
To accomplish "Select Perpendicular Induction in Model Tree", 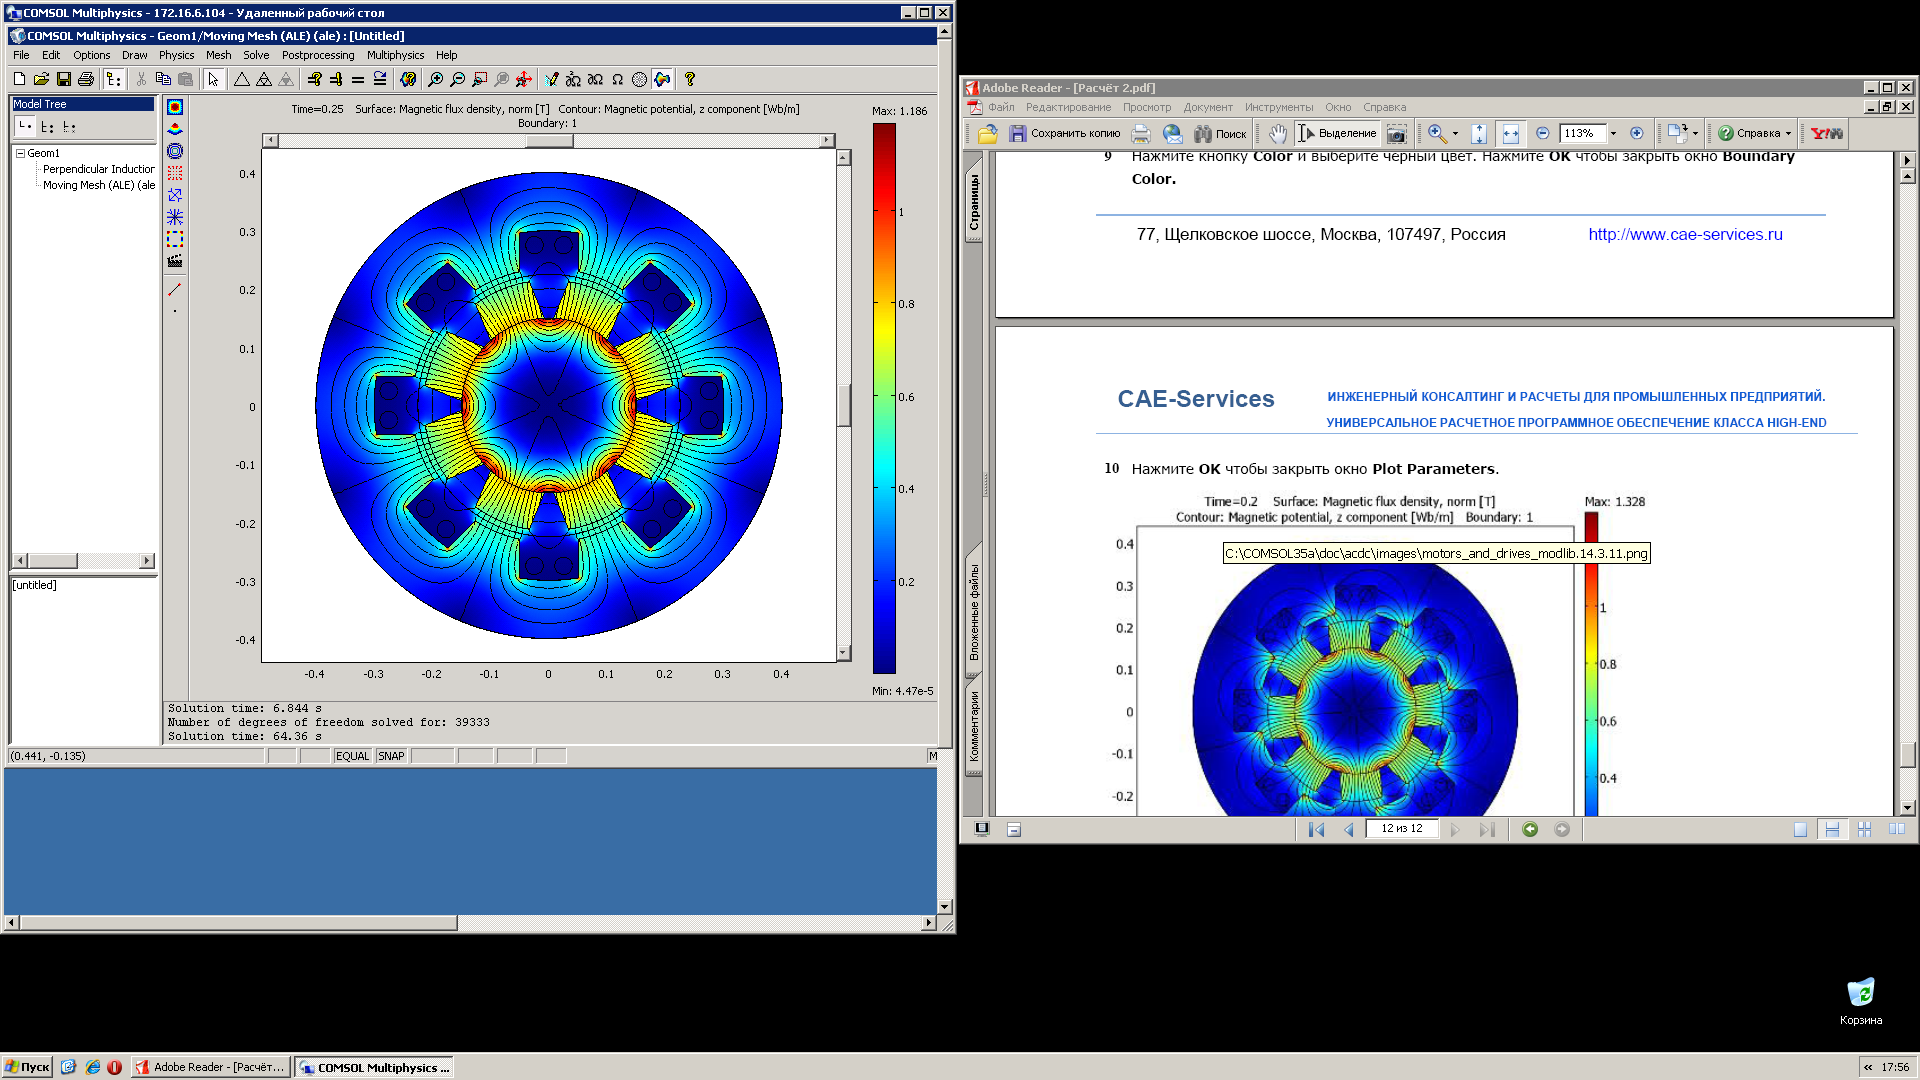I will tap(98, 169).
